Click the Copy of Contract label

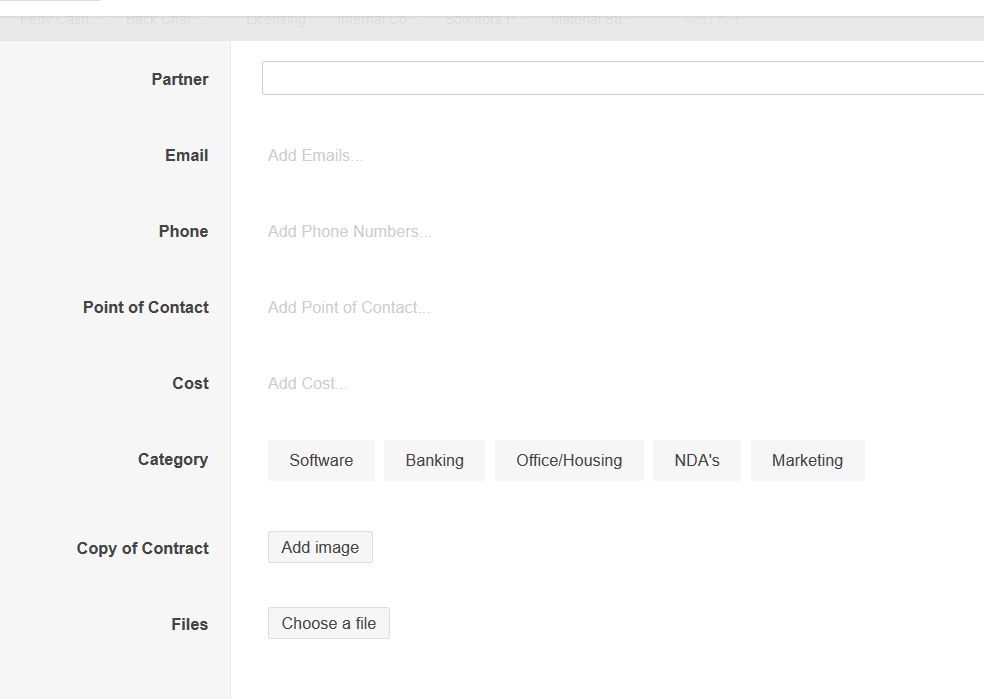[x=143, y=548]
